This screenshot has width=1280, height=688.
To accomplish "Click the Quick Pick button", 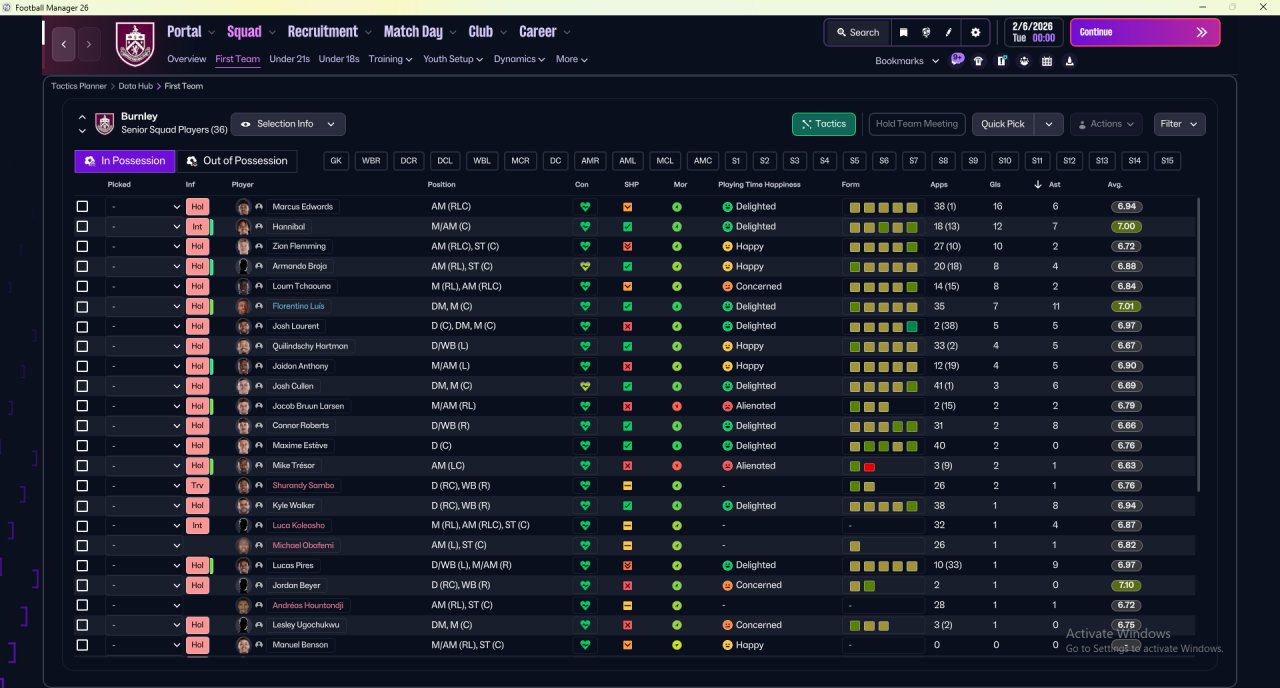I will pos(1003,124).
